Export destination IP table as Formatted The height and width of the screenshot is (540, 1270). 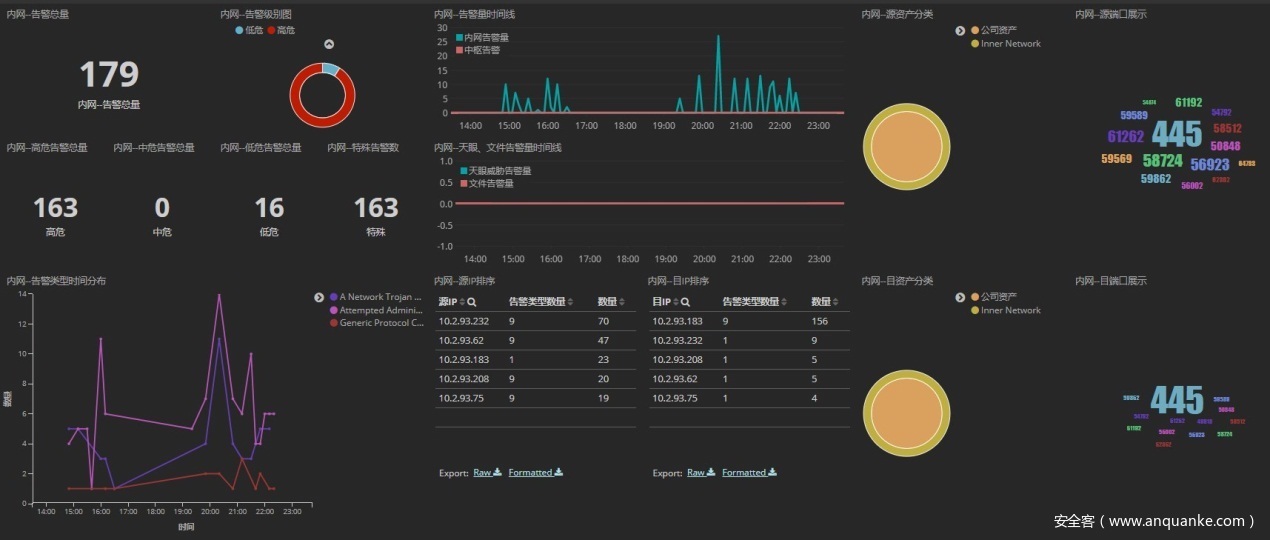tap(743, 472)
